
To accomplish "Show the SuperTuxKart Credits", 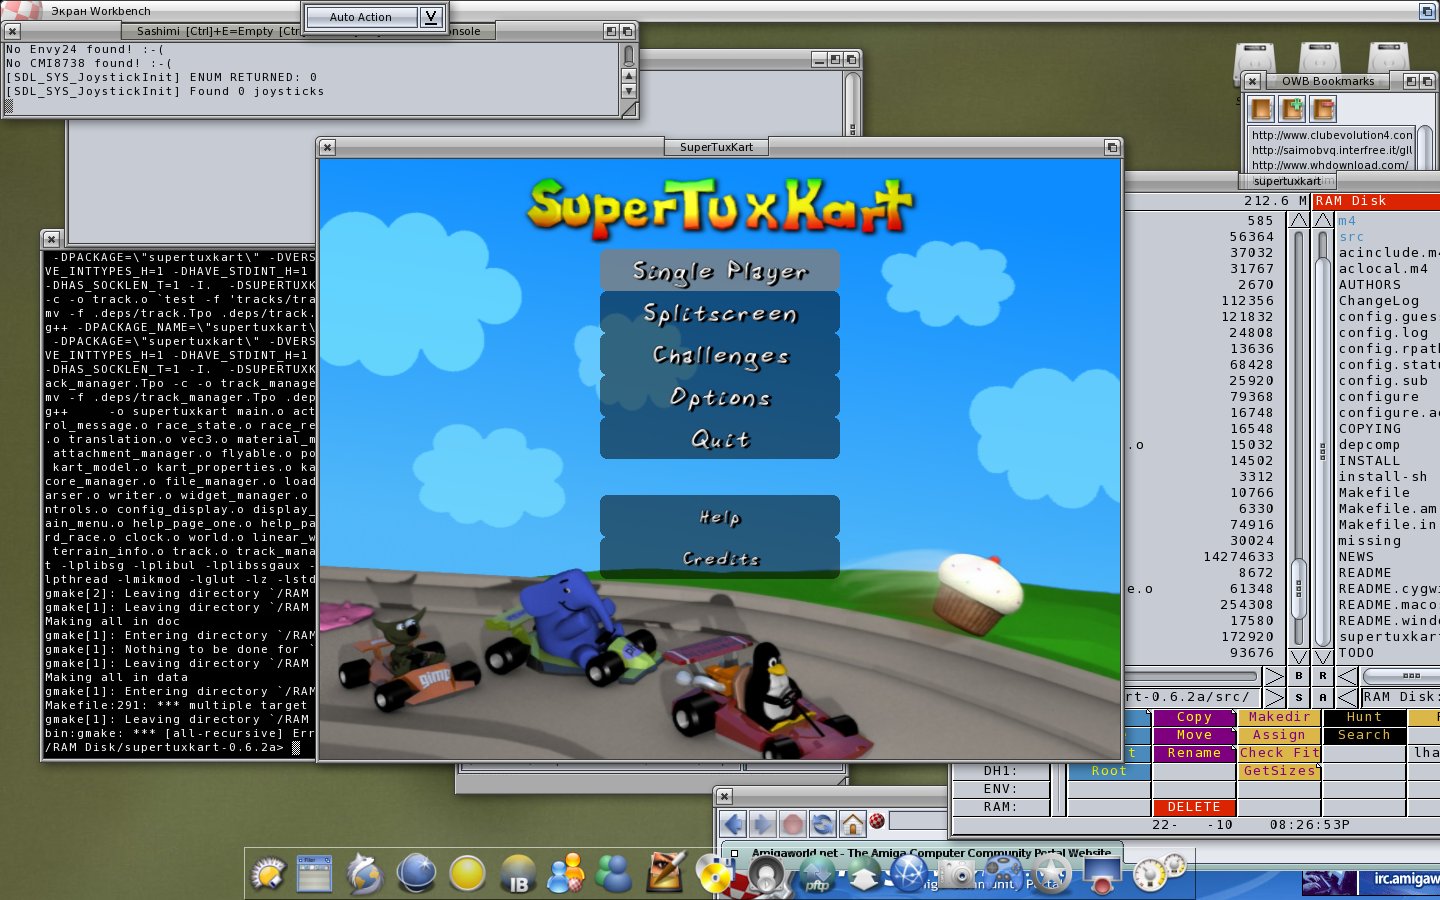I will (x=720, y=558).
